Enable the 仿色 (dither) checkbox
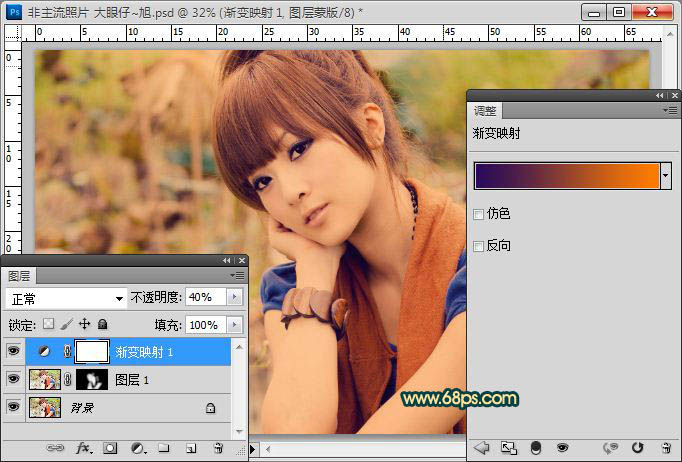Screen dimensions: 682x462 [478, 214]
